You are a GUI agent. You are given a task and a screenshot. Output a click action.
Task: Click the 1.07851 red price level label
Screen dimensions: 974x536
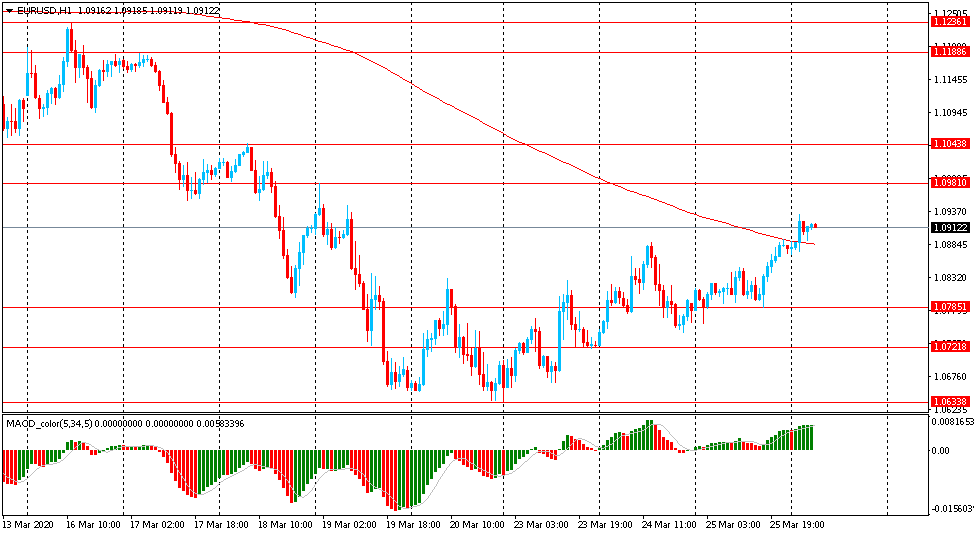click(x=950, y=307)
